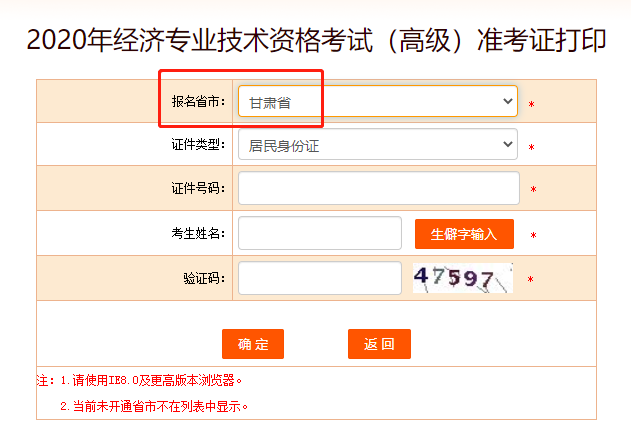Click the note about IE8.0 browser
631x447 pixels.
(150, 380)
